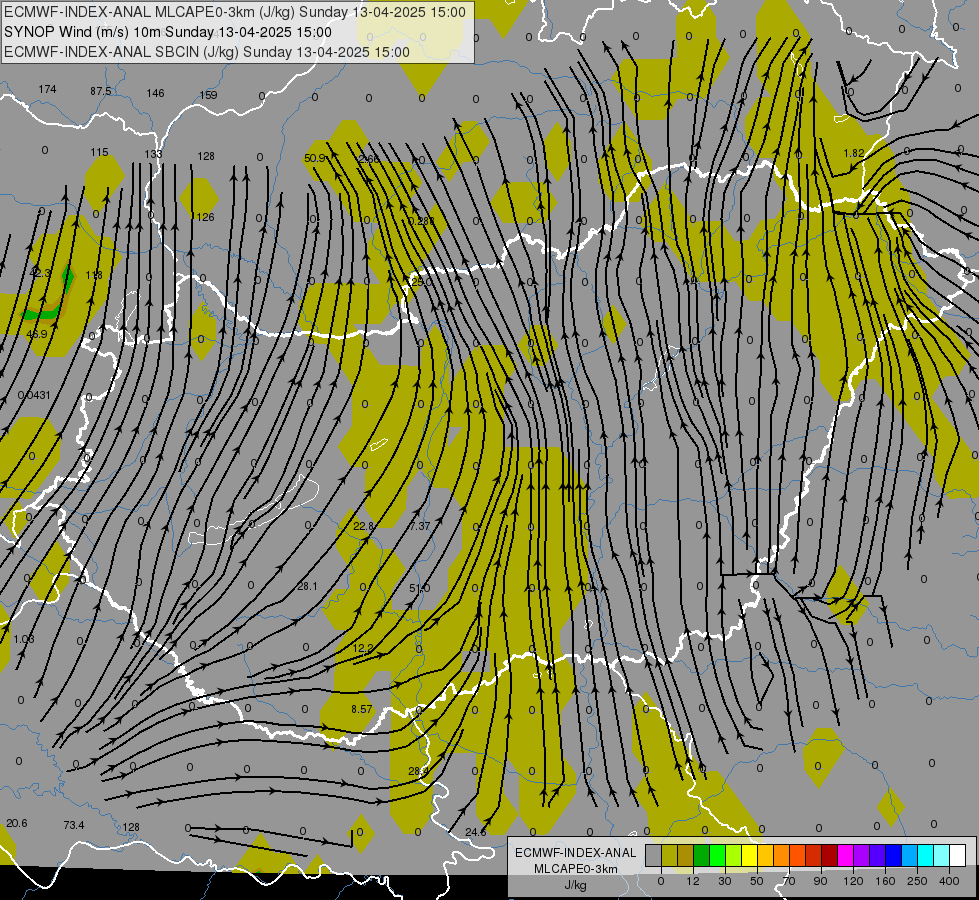Click the legend tick label 30
Screen dimensions: 979x900
pyautogui.click(x=724, y=881)
